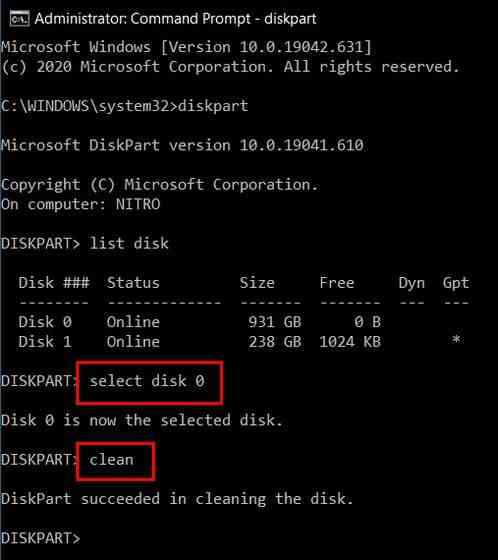Click the 'Dyn' column header

[x=412, y=284]
